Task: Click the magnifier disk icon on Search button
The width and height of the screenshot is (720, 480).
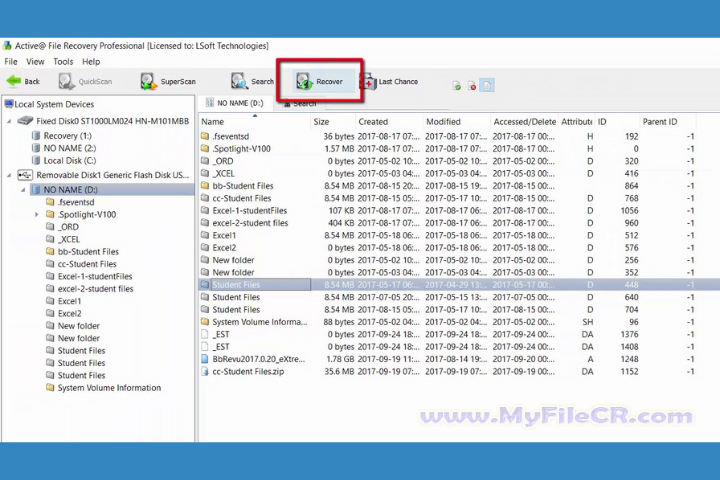Action: 239,81
